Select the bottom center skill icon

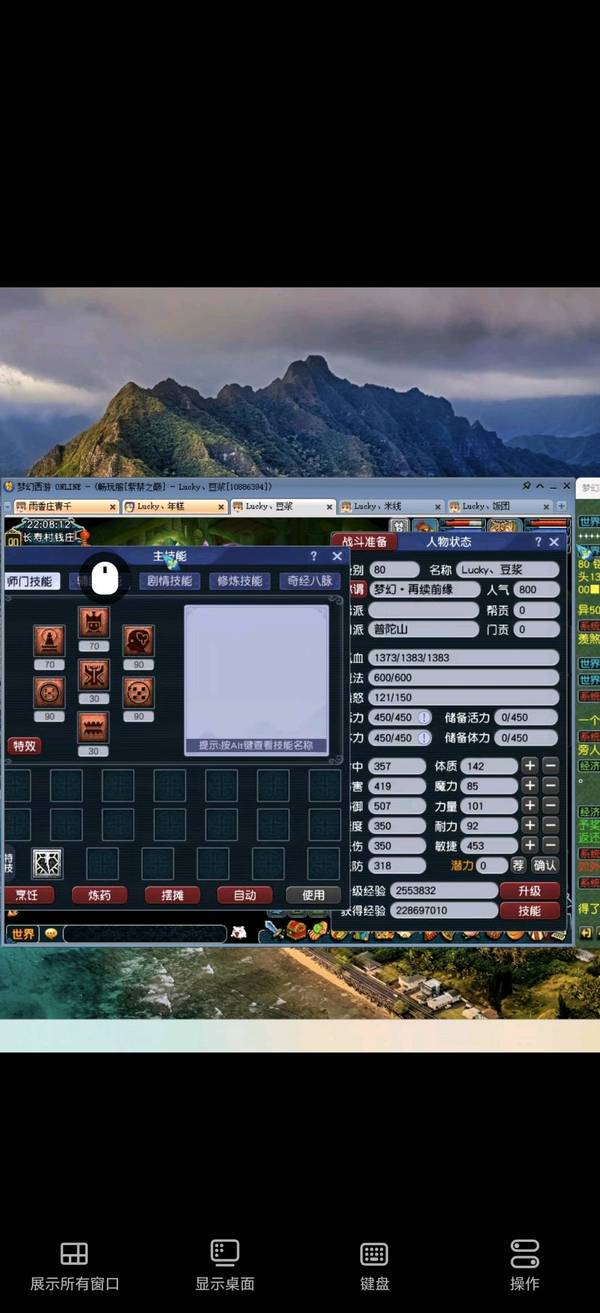point(94,727)
